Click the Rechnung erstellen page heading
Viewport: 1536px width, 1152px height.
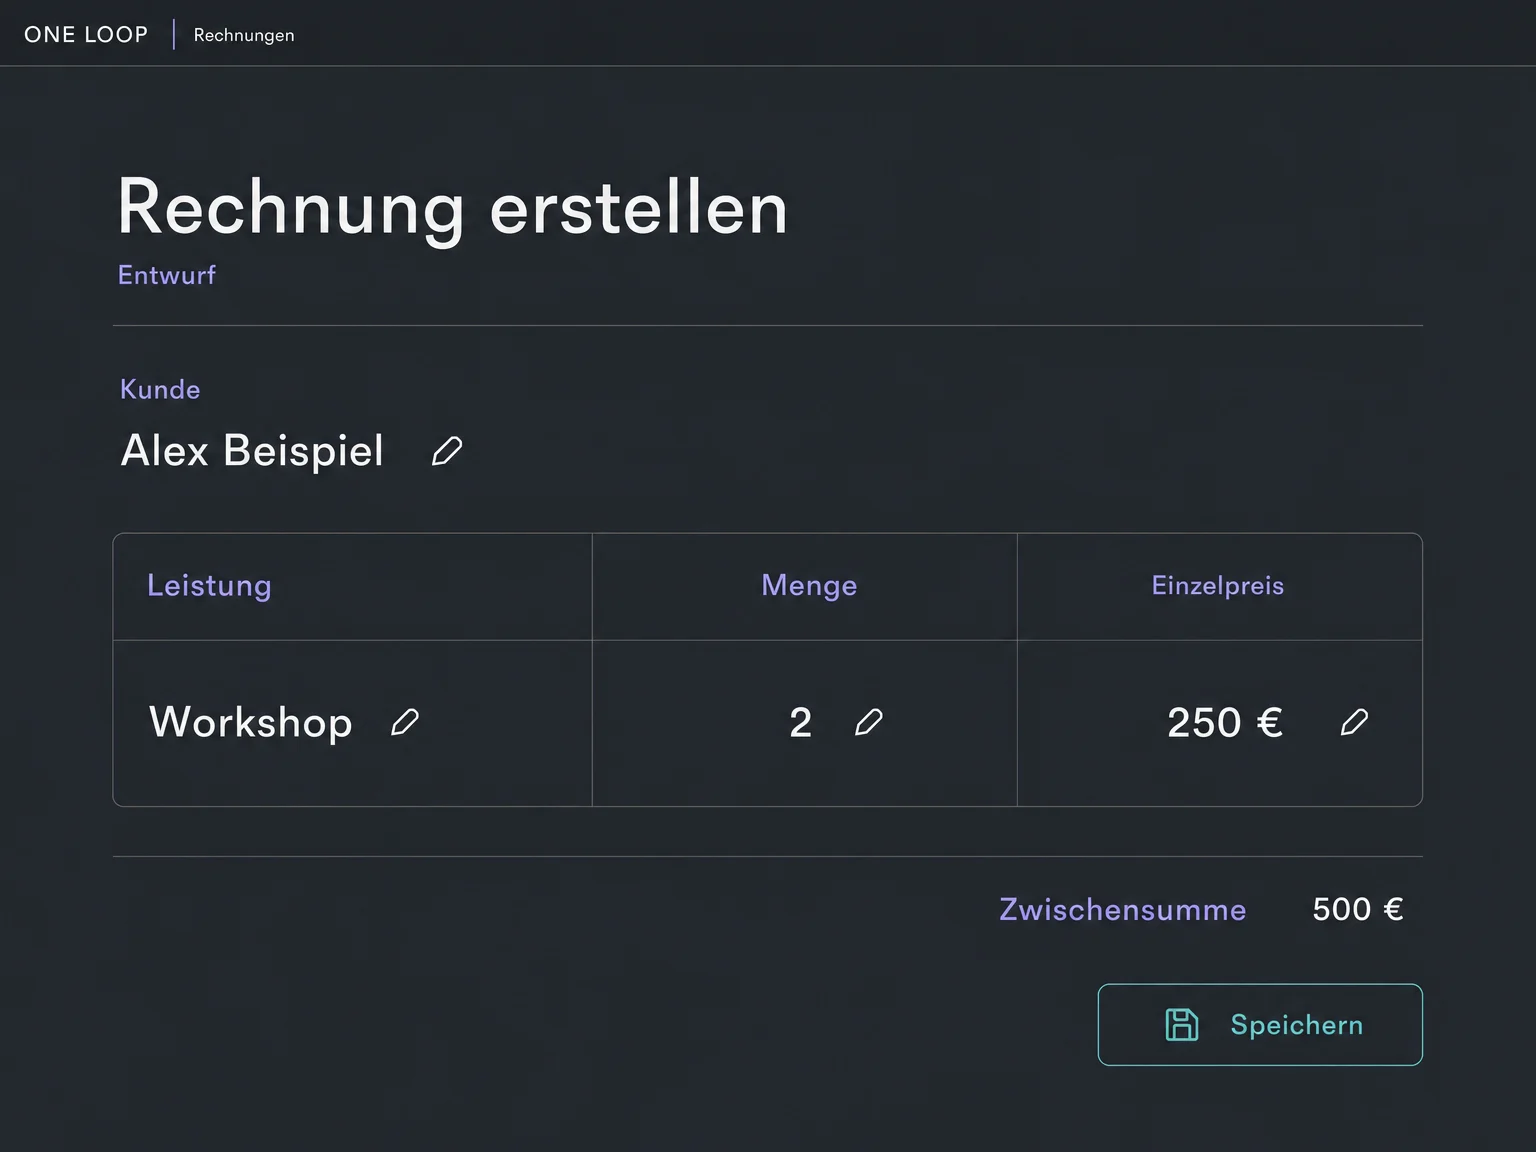pos(453,208)
